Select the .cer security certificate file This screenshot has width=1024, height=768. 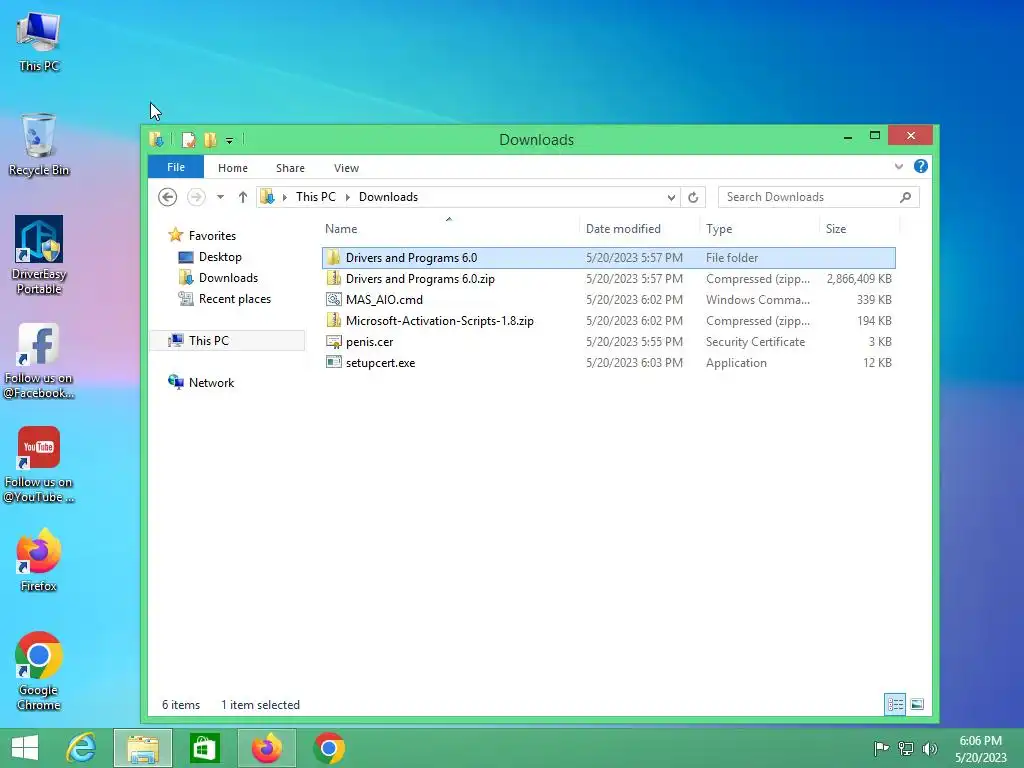point(608,341)
